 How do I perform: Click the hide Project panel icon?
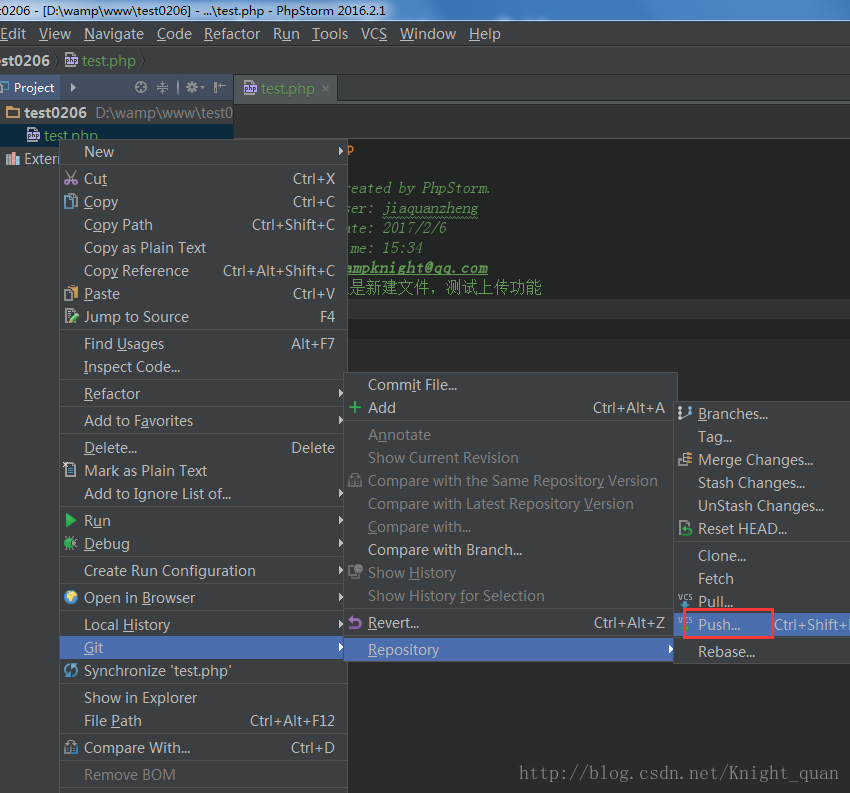point(220,87)
